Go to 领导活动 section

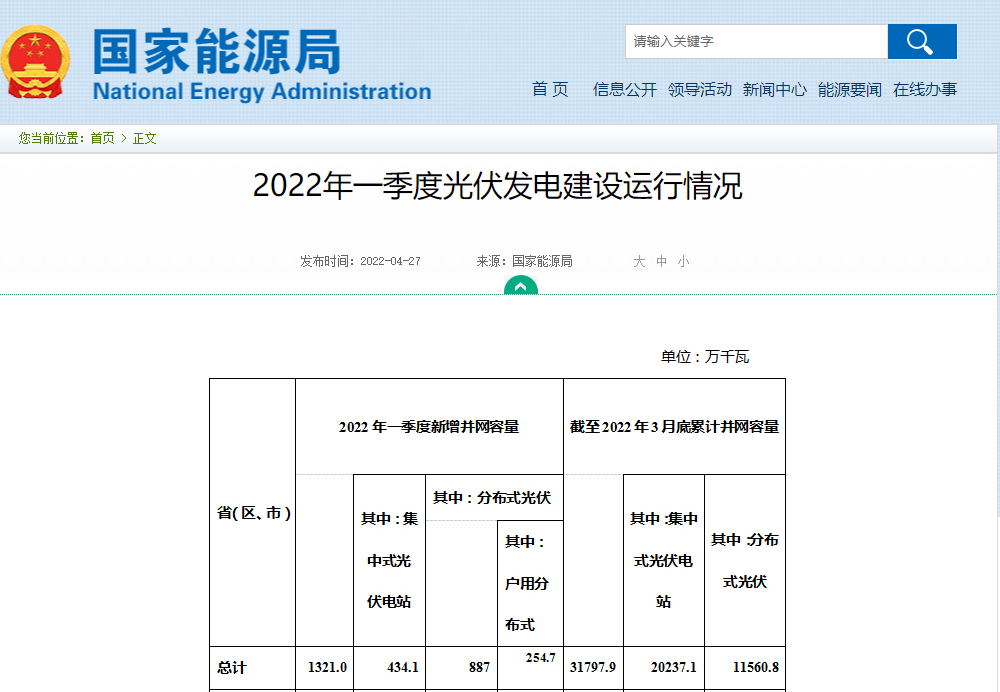pos(700,89)
